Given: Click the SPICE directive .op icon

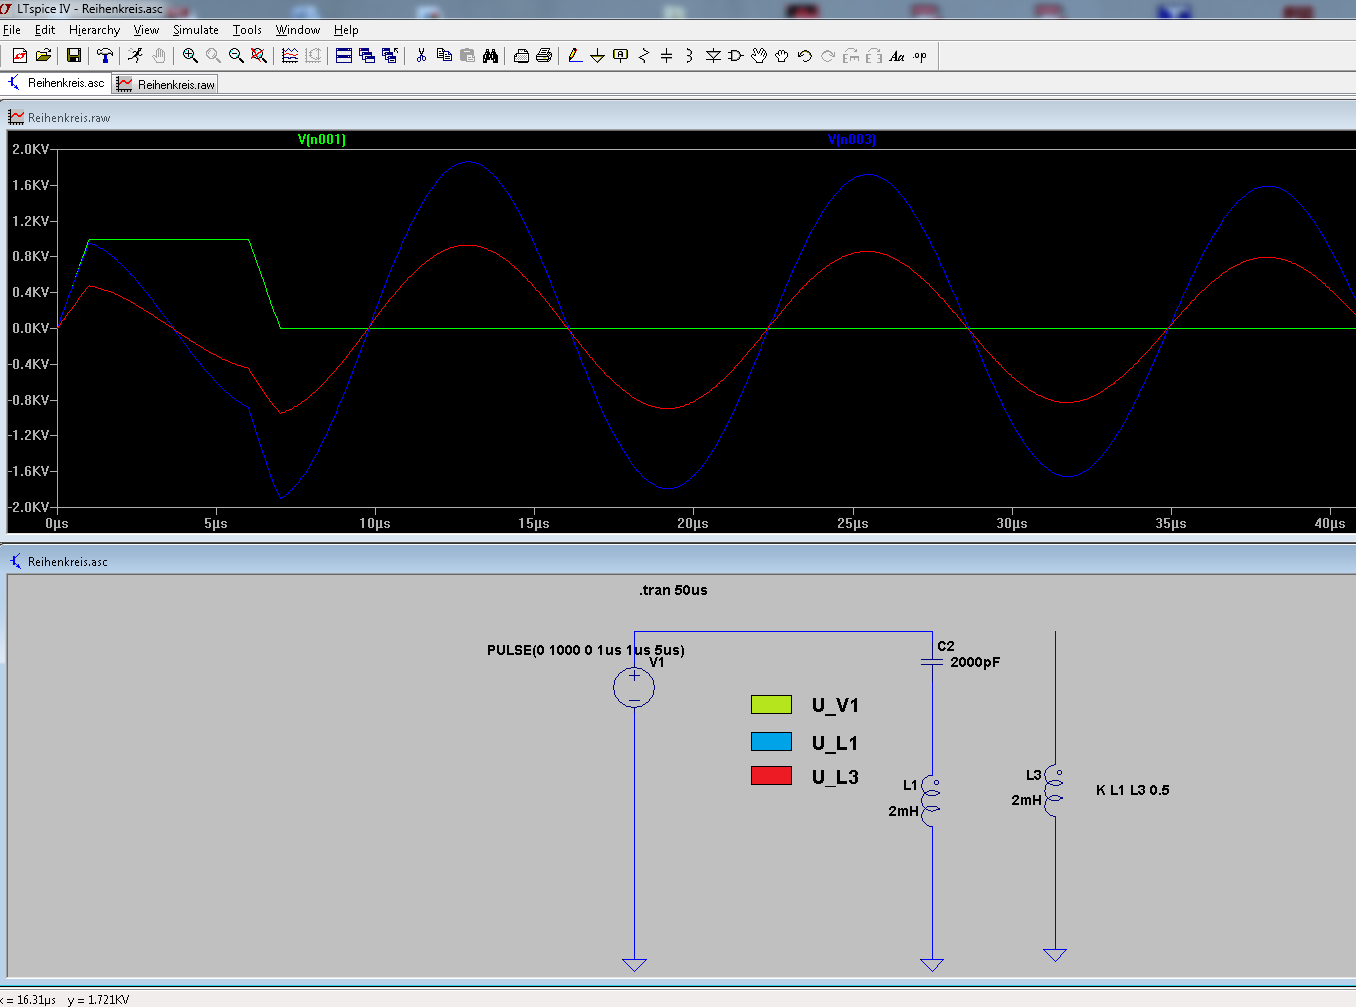Looking at the screenshot, I should pyautogui.click(x=920, y=56).
